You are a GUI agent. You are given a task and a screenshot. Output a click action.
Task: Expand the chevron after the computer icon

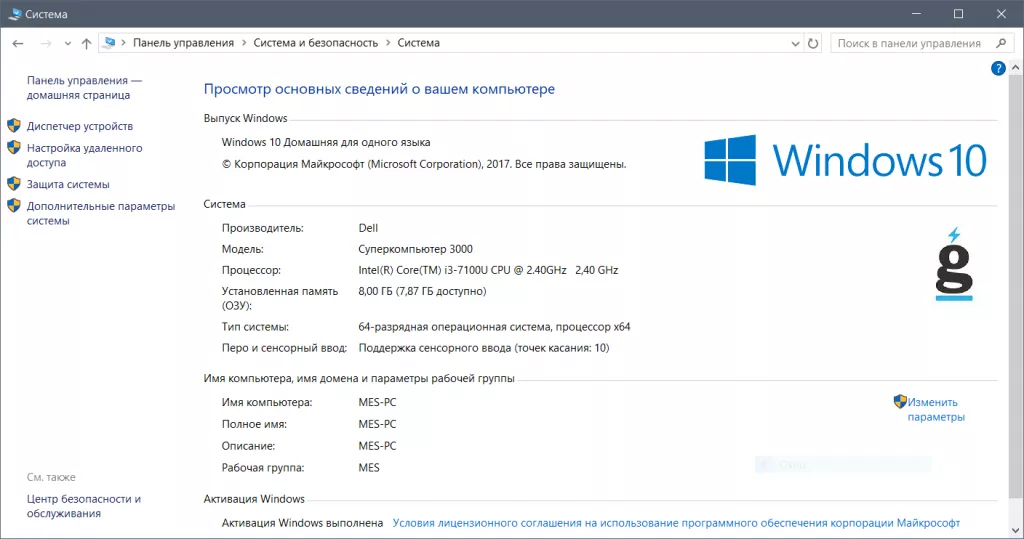click(123, 42)
